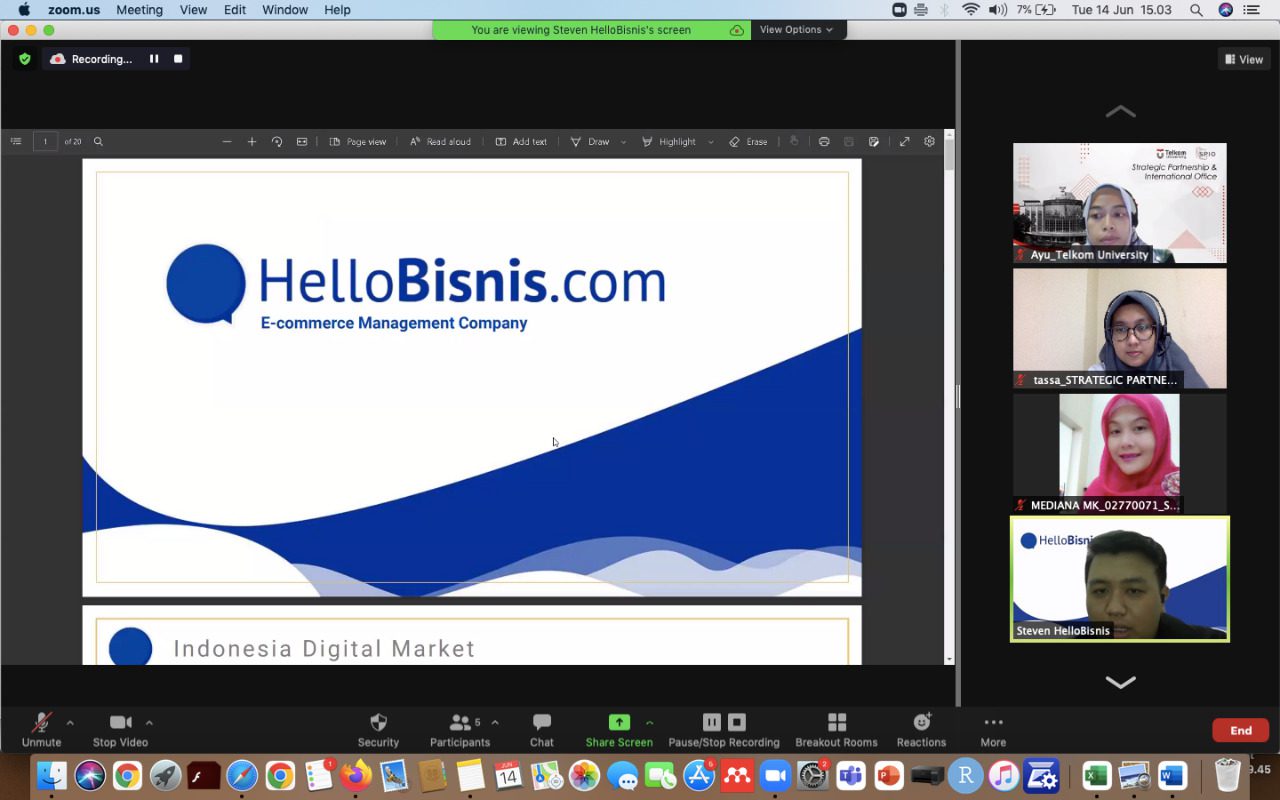The image size is (1280, 800).
Task: Click the PDF vertical scrollbar
Action: (x=949, y=396)
